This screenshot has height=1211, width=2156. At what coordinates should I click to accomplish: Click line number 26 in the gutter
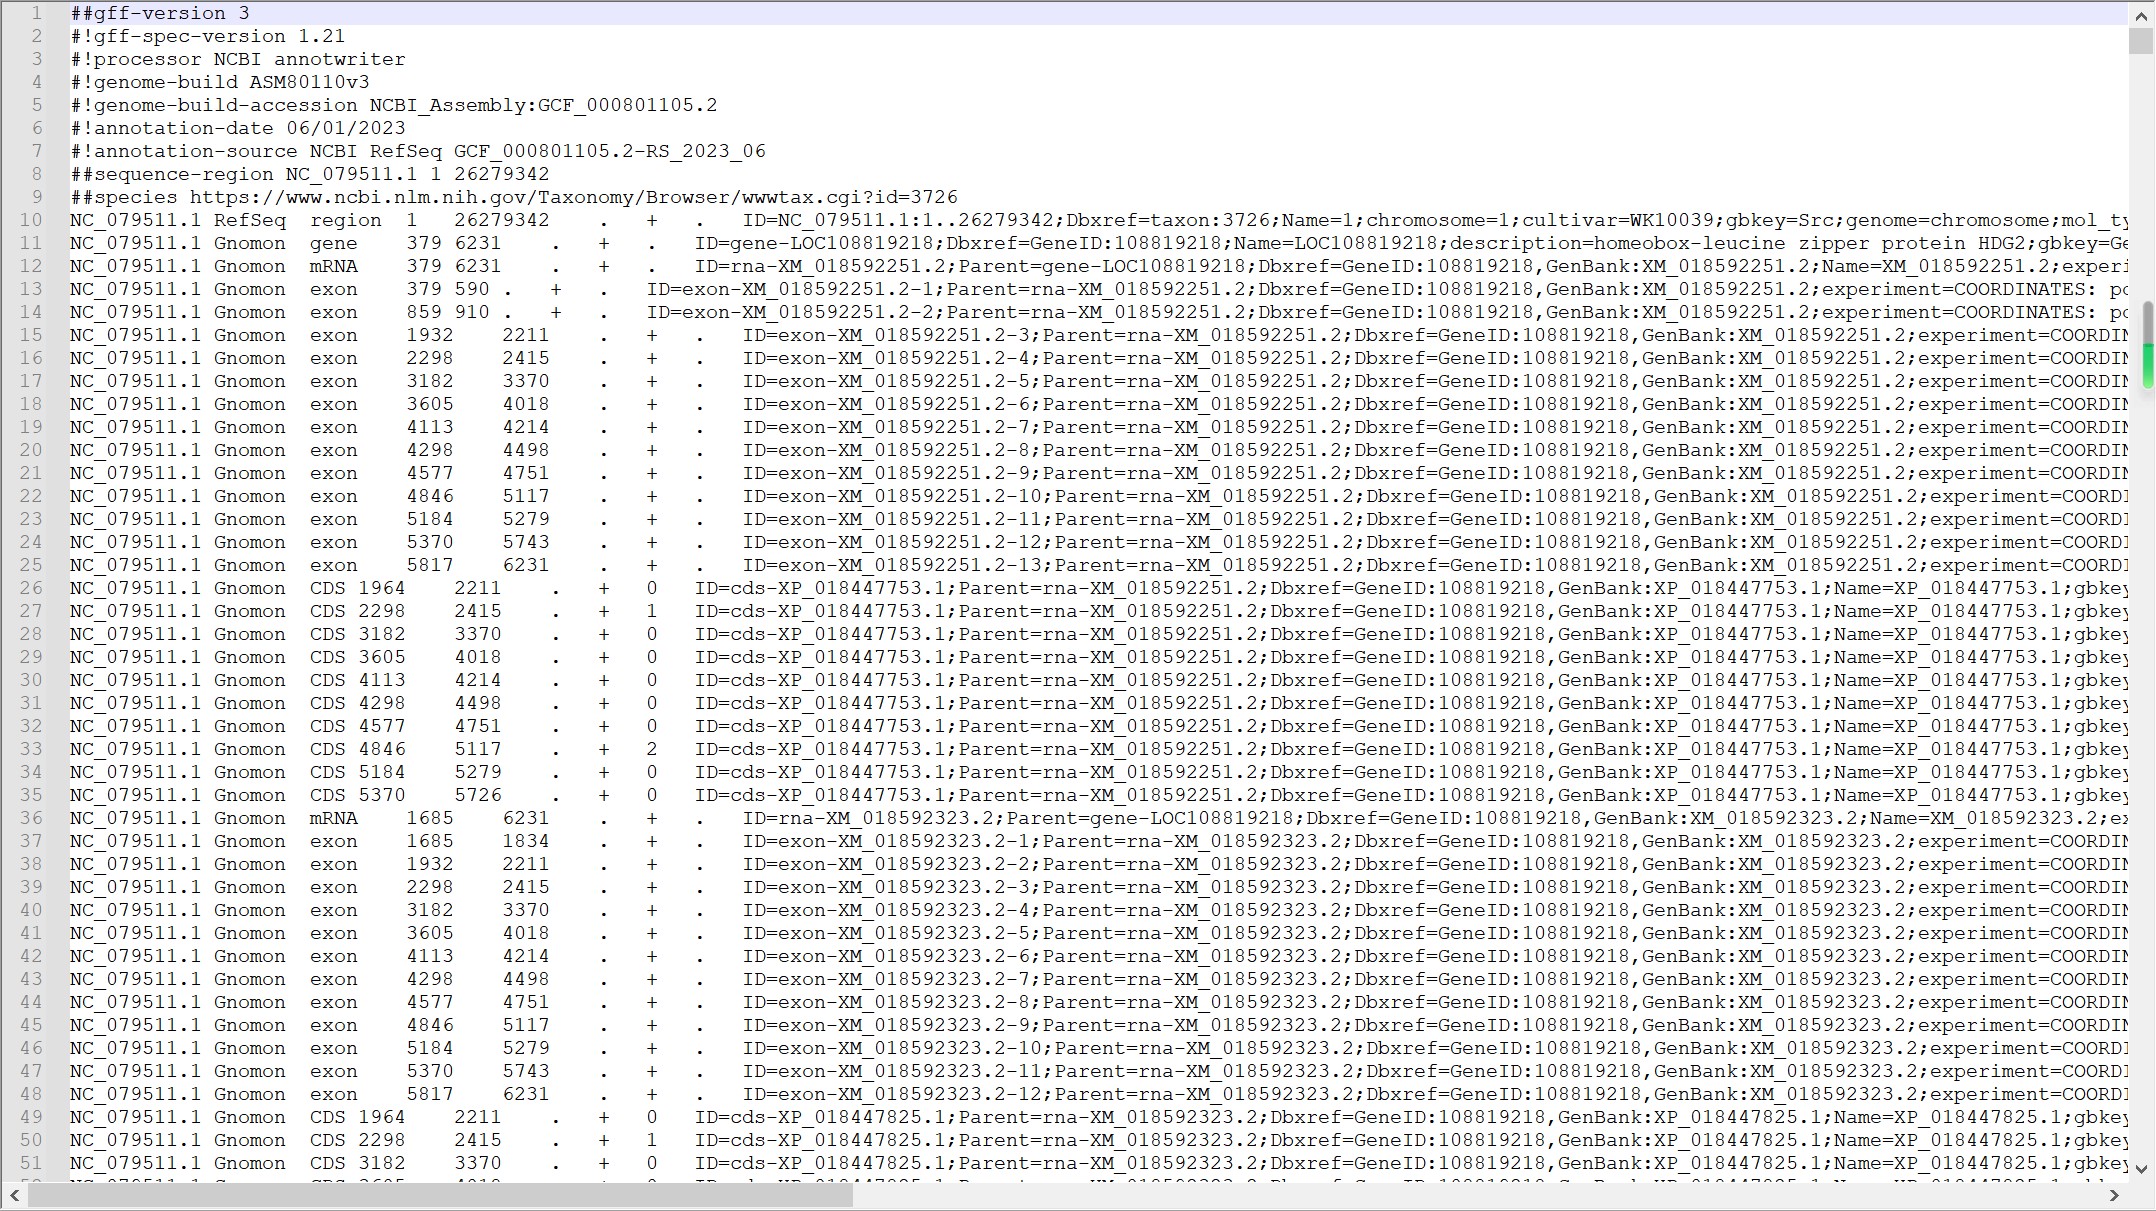click(x=31, y=588)
